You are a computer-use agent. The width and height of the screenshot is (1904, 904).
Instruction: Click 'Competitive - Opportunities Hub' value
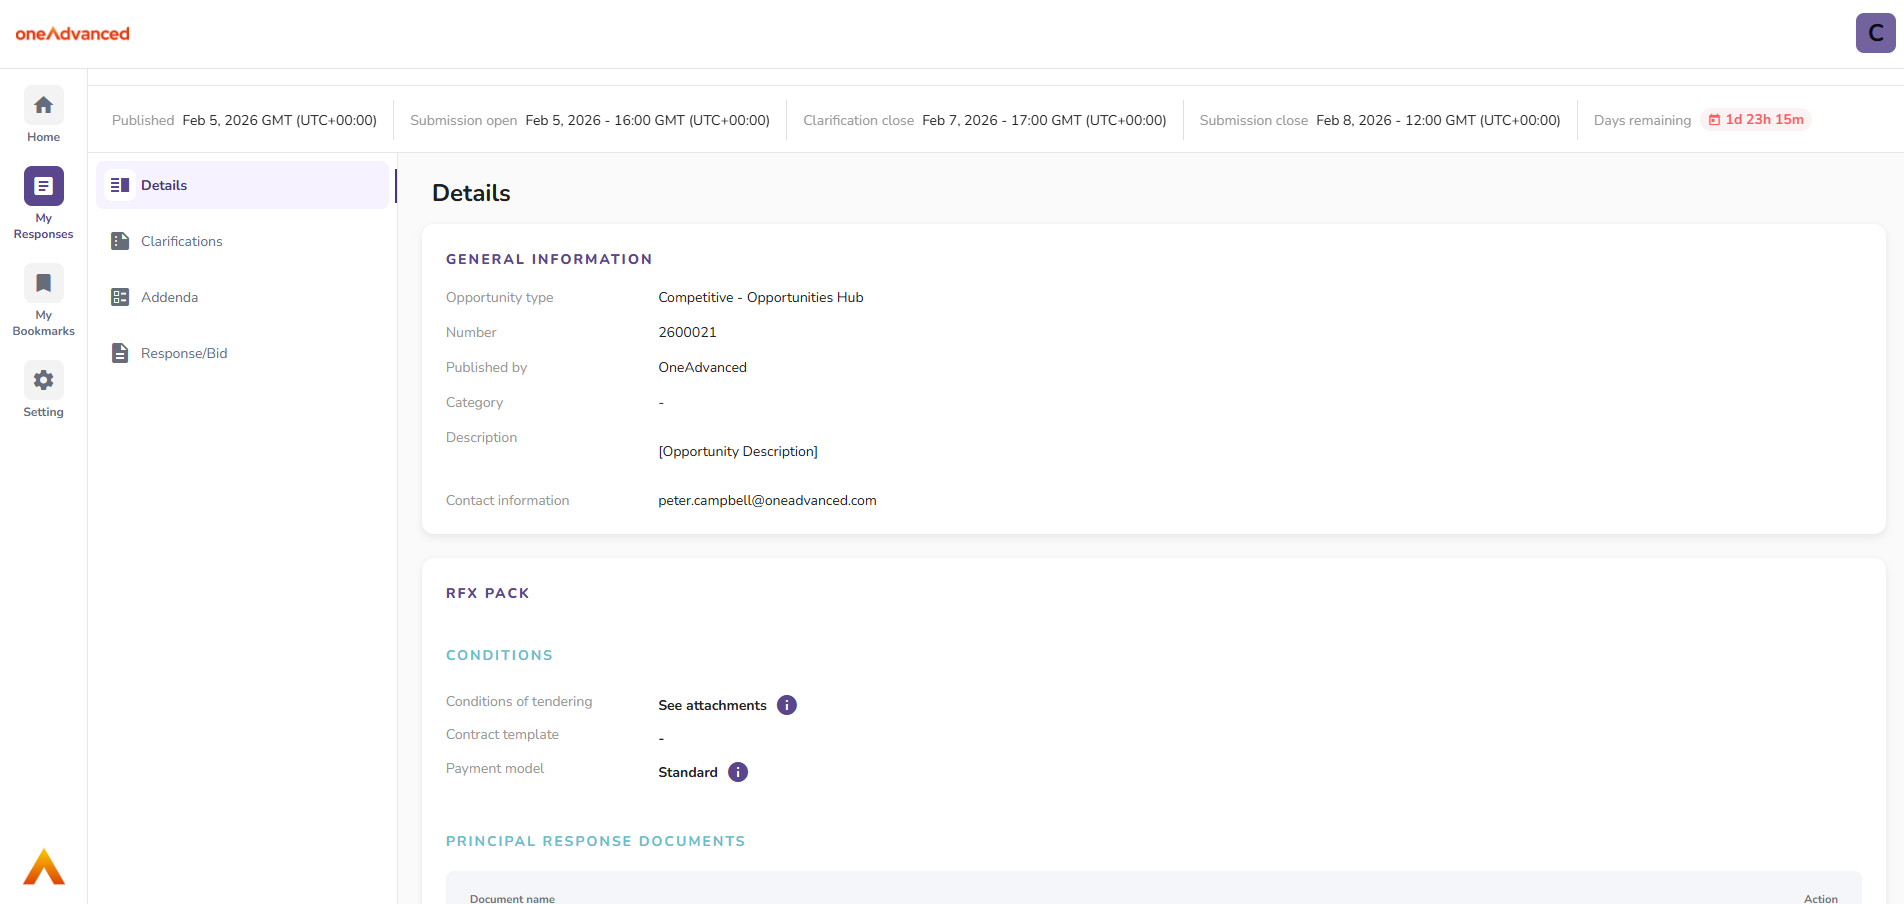click(x=761, y=297)
